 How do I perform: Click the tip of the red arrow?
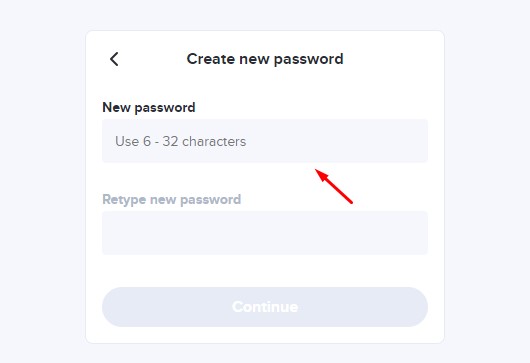coord(316,170)
